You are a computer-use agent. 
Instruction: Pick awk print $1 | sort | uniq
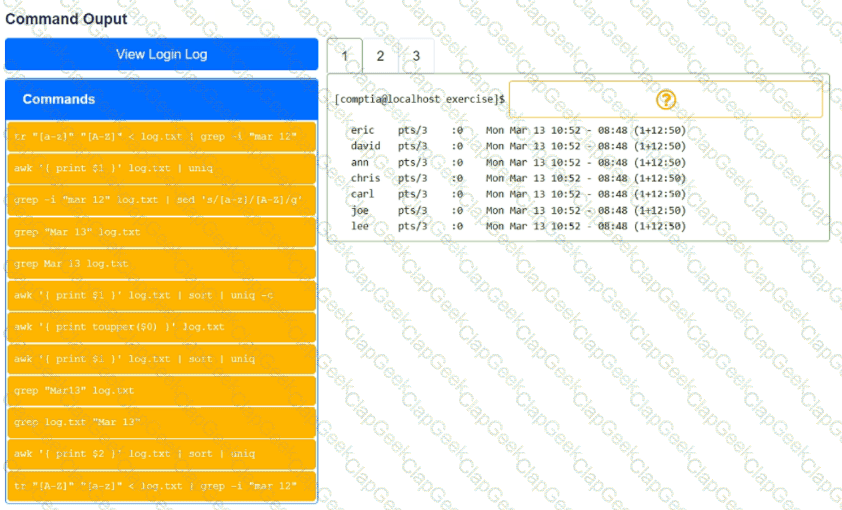161,359
